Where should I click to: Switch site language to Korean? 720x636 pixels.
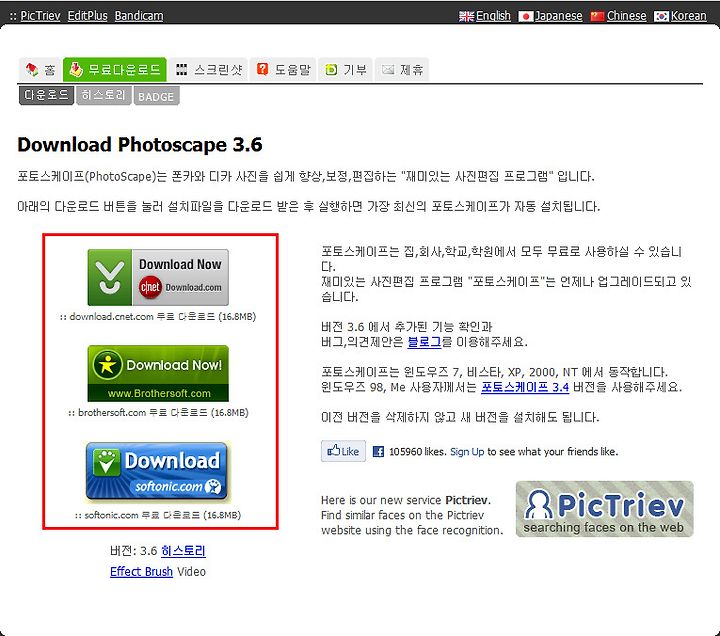(x=689, y=16)
